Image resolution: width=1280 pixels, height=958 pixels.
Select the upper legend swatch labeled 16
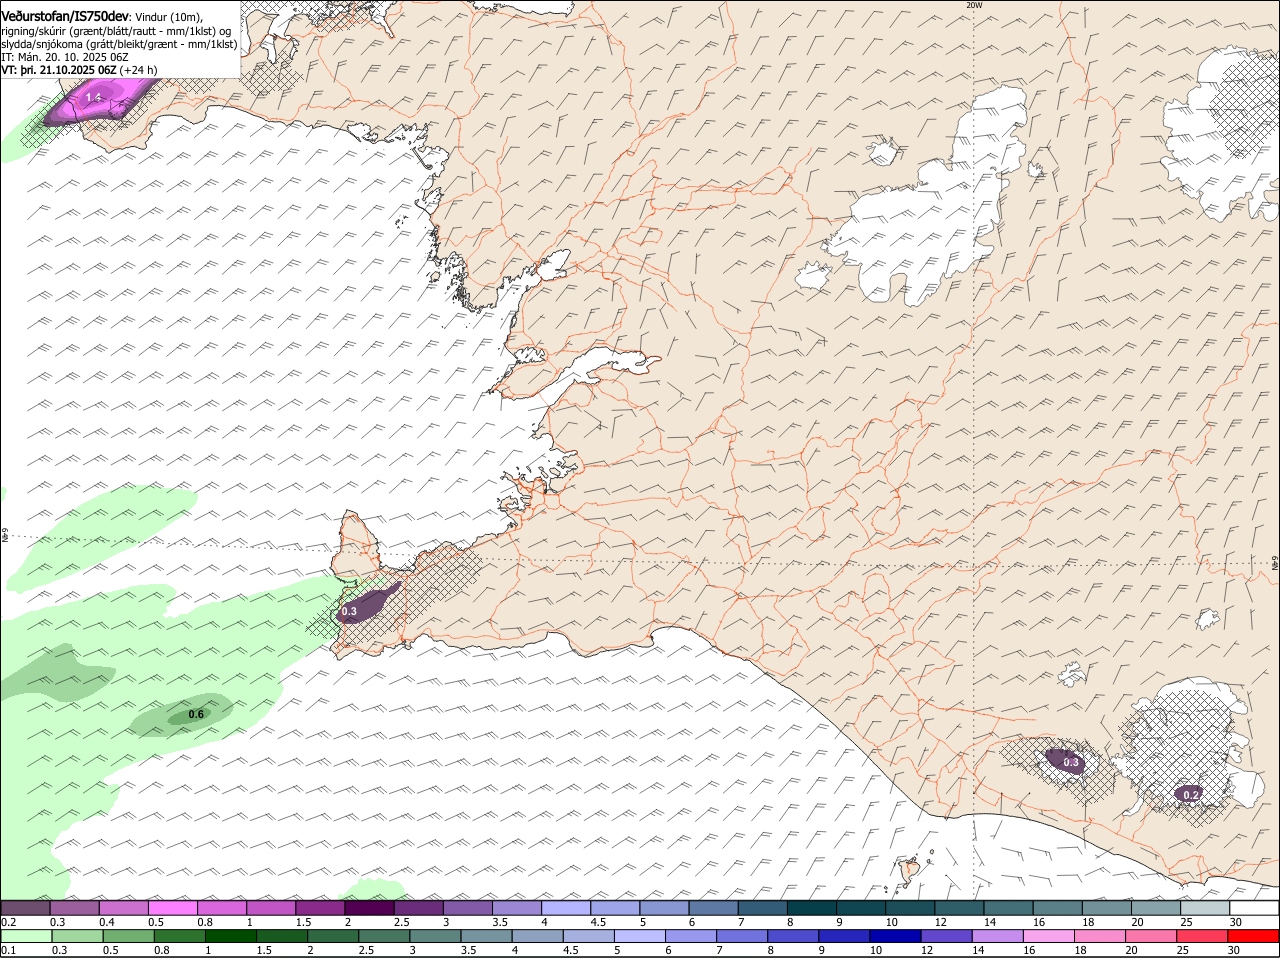1056,908
